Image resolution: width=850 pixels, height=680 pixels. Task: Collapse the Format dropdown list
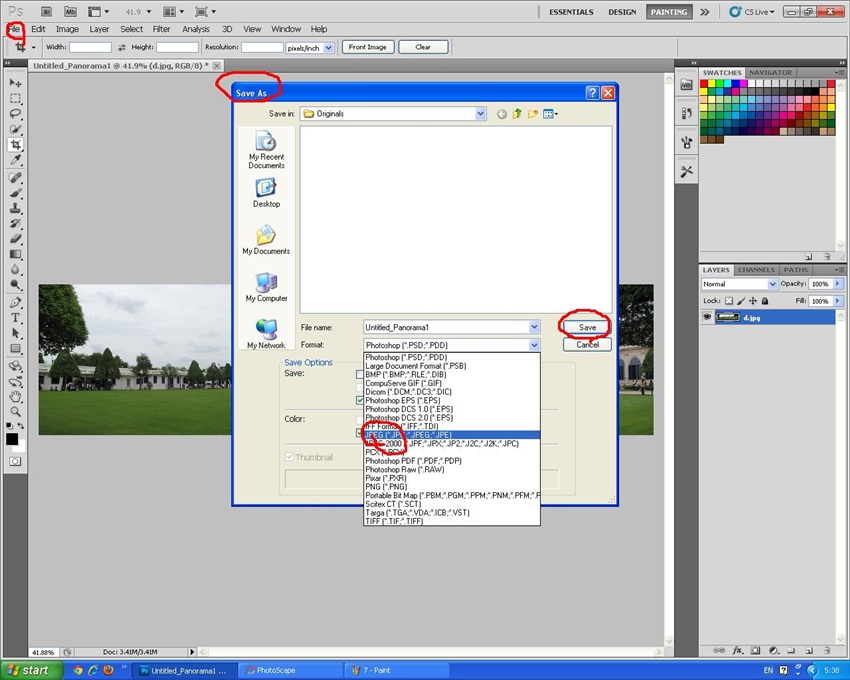pyautogui.click(x=534, y=345)
